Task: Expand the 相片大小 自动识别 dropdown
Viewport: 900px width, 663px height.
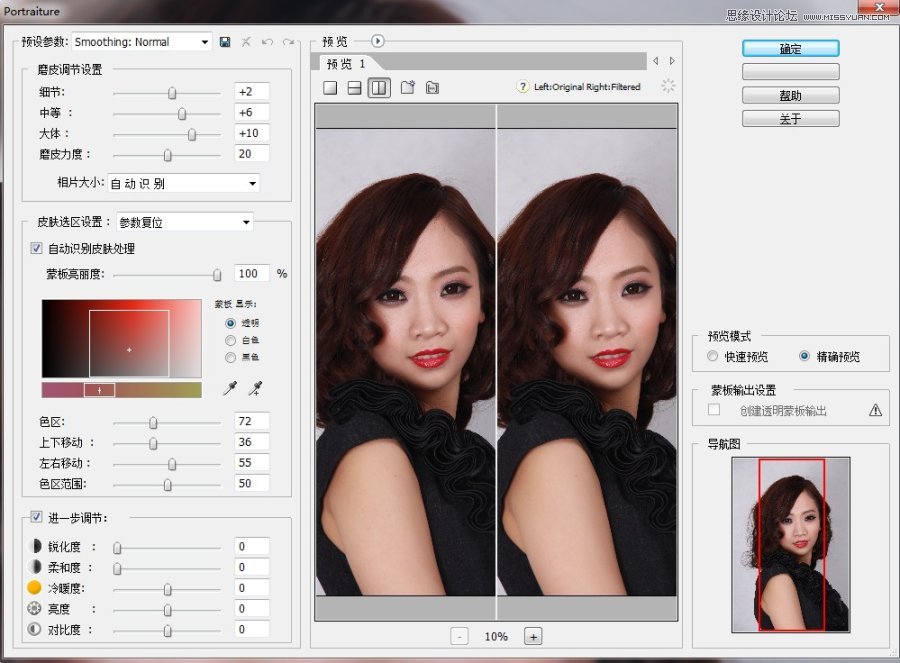Action: pyautogui.click(x=183, y=183)
